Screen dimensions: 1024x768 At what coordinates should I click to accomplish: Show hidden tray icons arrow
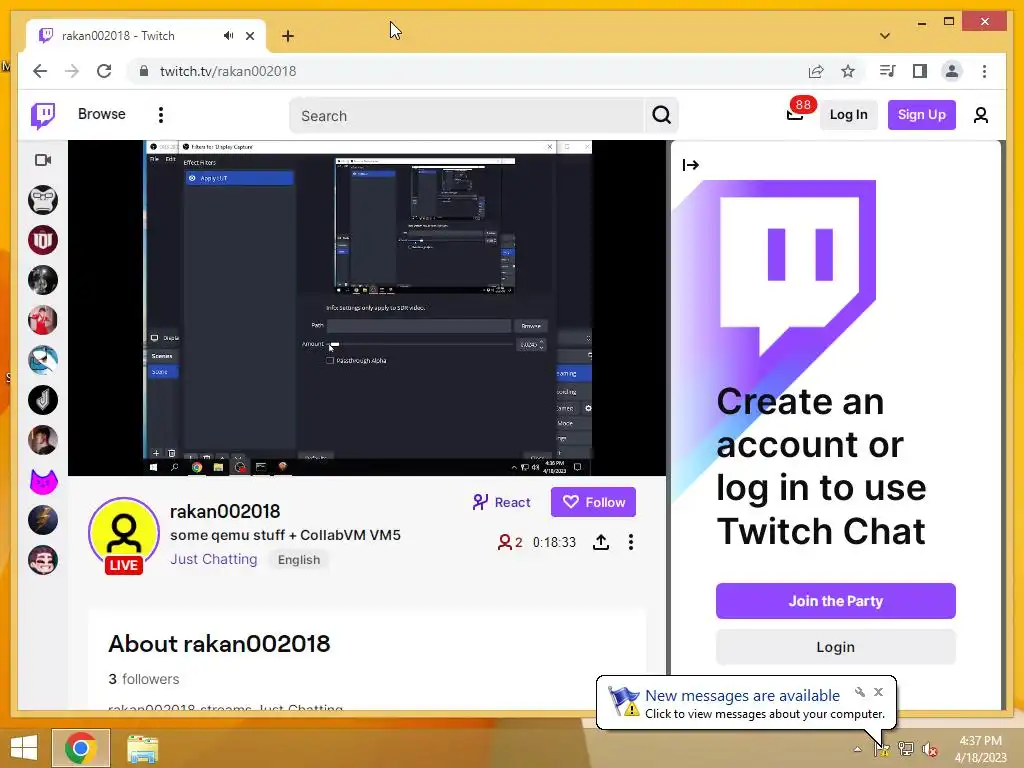click(x=857, y=749)
